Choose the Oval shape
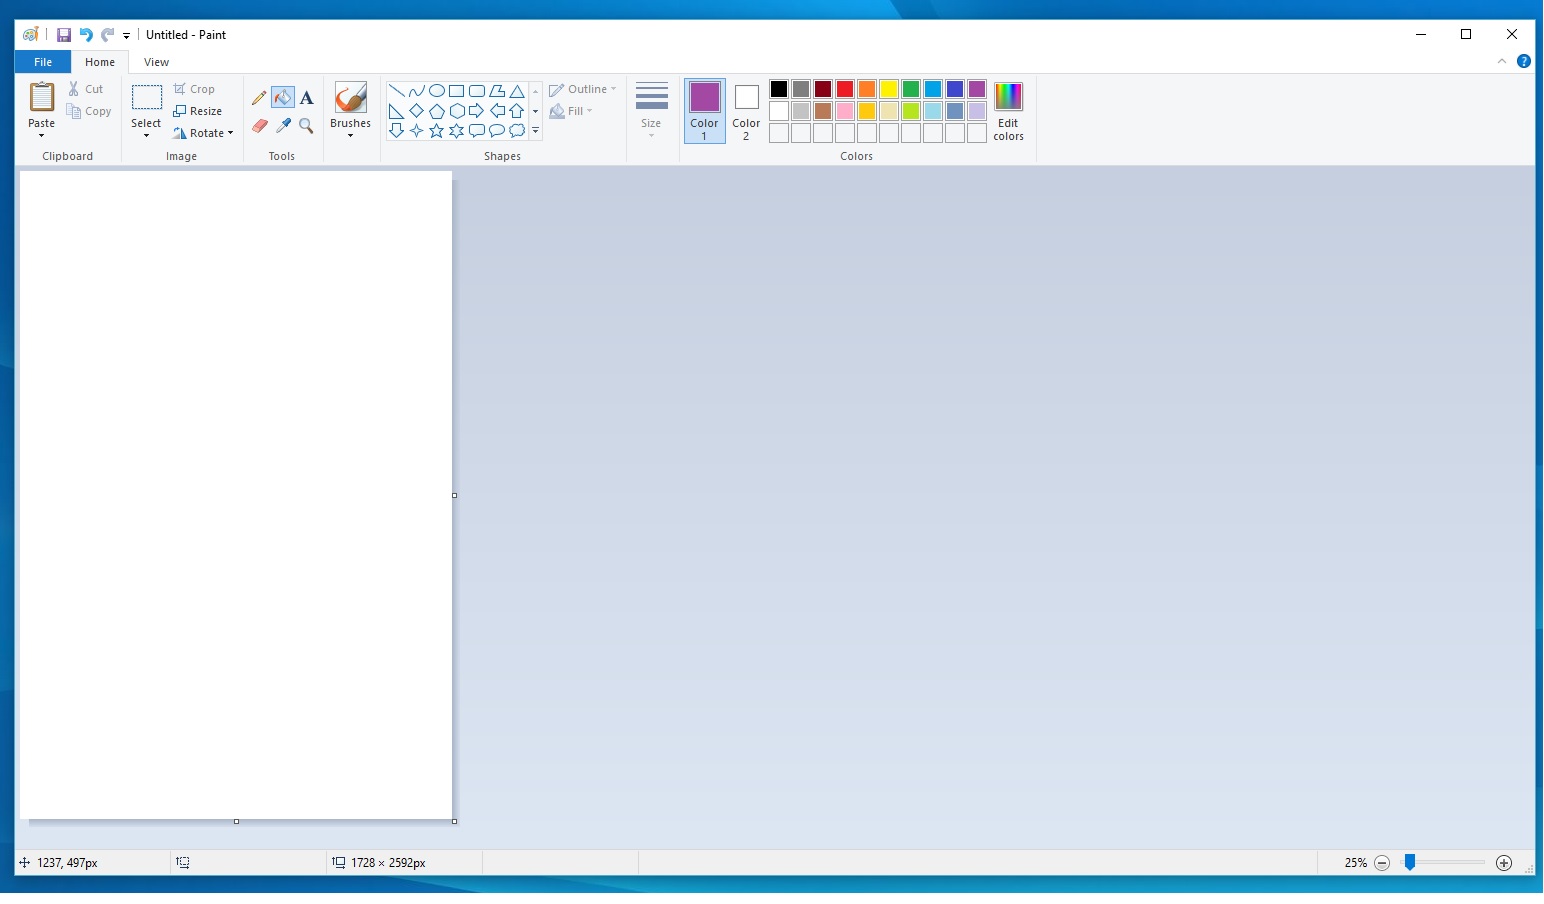Image resolution: width=1544 pixels, height=904 pixels. click(x=437, y=91)
